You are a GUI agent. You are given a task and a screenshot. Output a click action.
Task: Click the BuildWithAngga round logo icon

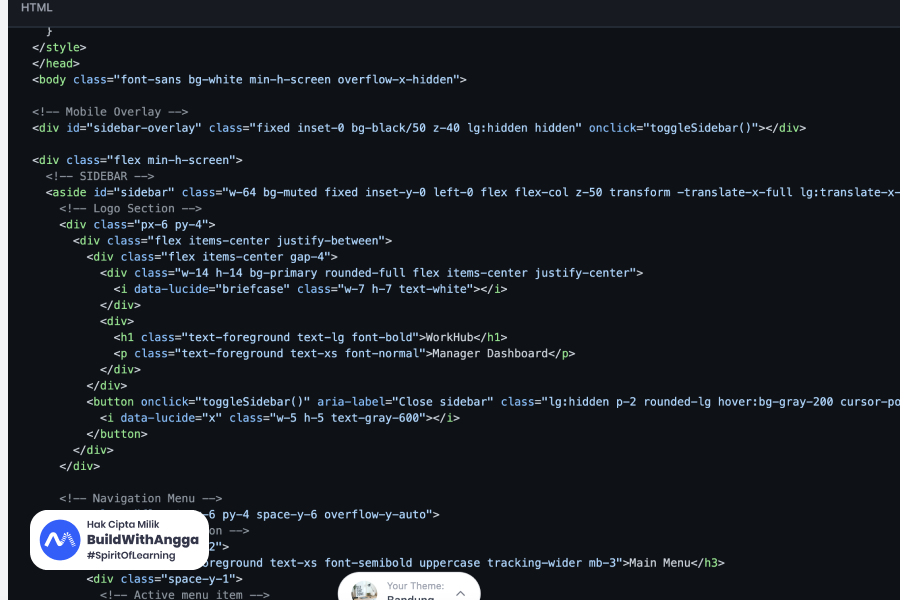pos(60,540)
